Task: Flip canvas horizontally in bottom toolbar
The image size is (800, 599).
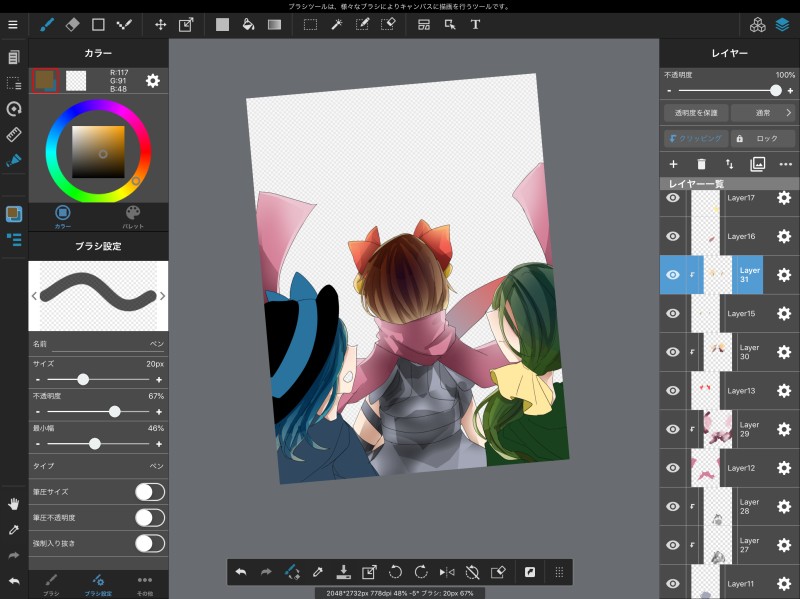Action: coord(447,572)
